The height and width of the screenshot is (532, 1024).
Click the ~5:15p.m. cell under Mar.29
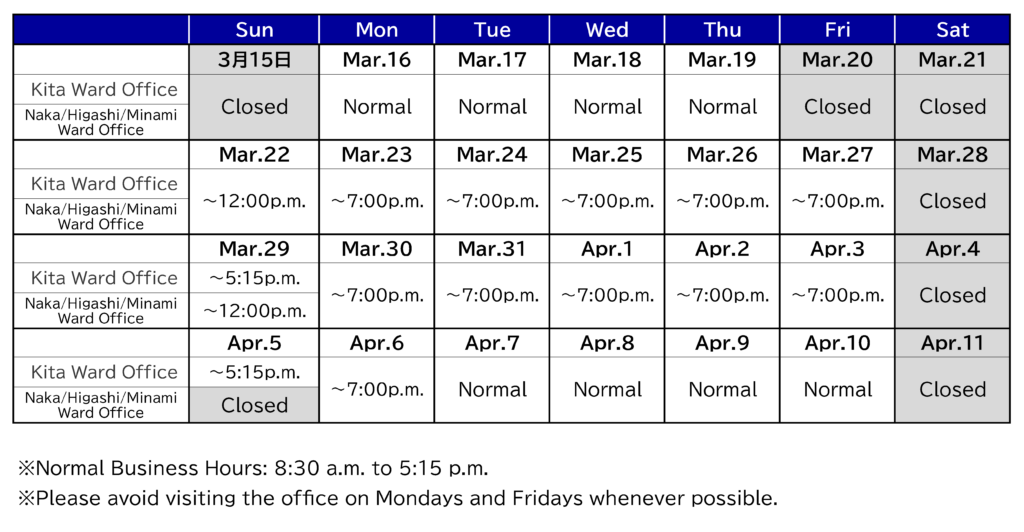(254, 278)
